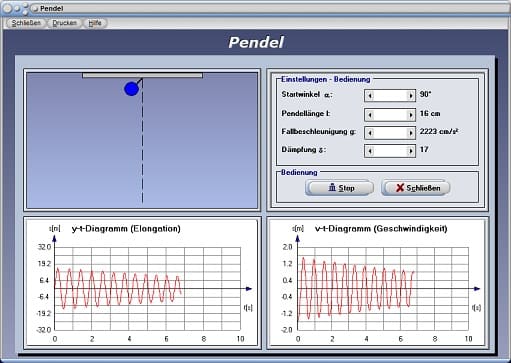Increase Dämpfung with right arrow
The width and height of the screenshot is (511, 363).
(411, 151)
